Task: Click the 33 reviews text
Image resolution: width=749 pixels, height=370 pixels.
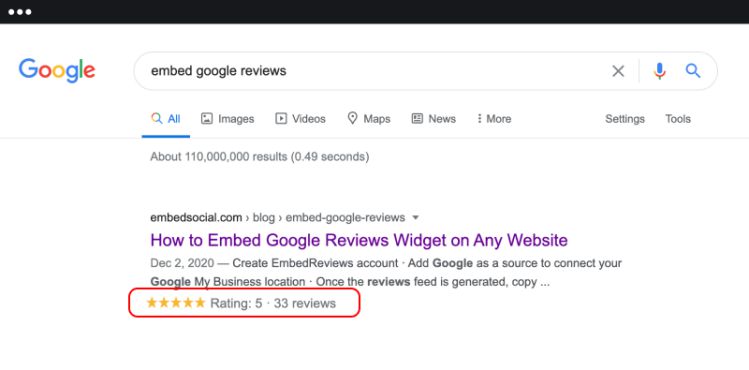Action: tap(305, 303)
